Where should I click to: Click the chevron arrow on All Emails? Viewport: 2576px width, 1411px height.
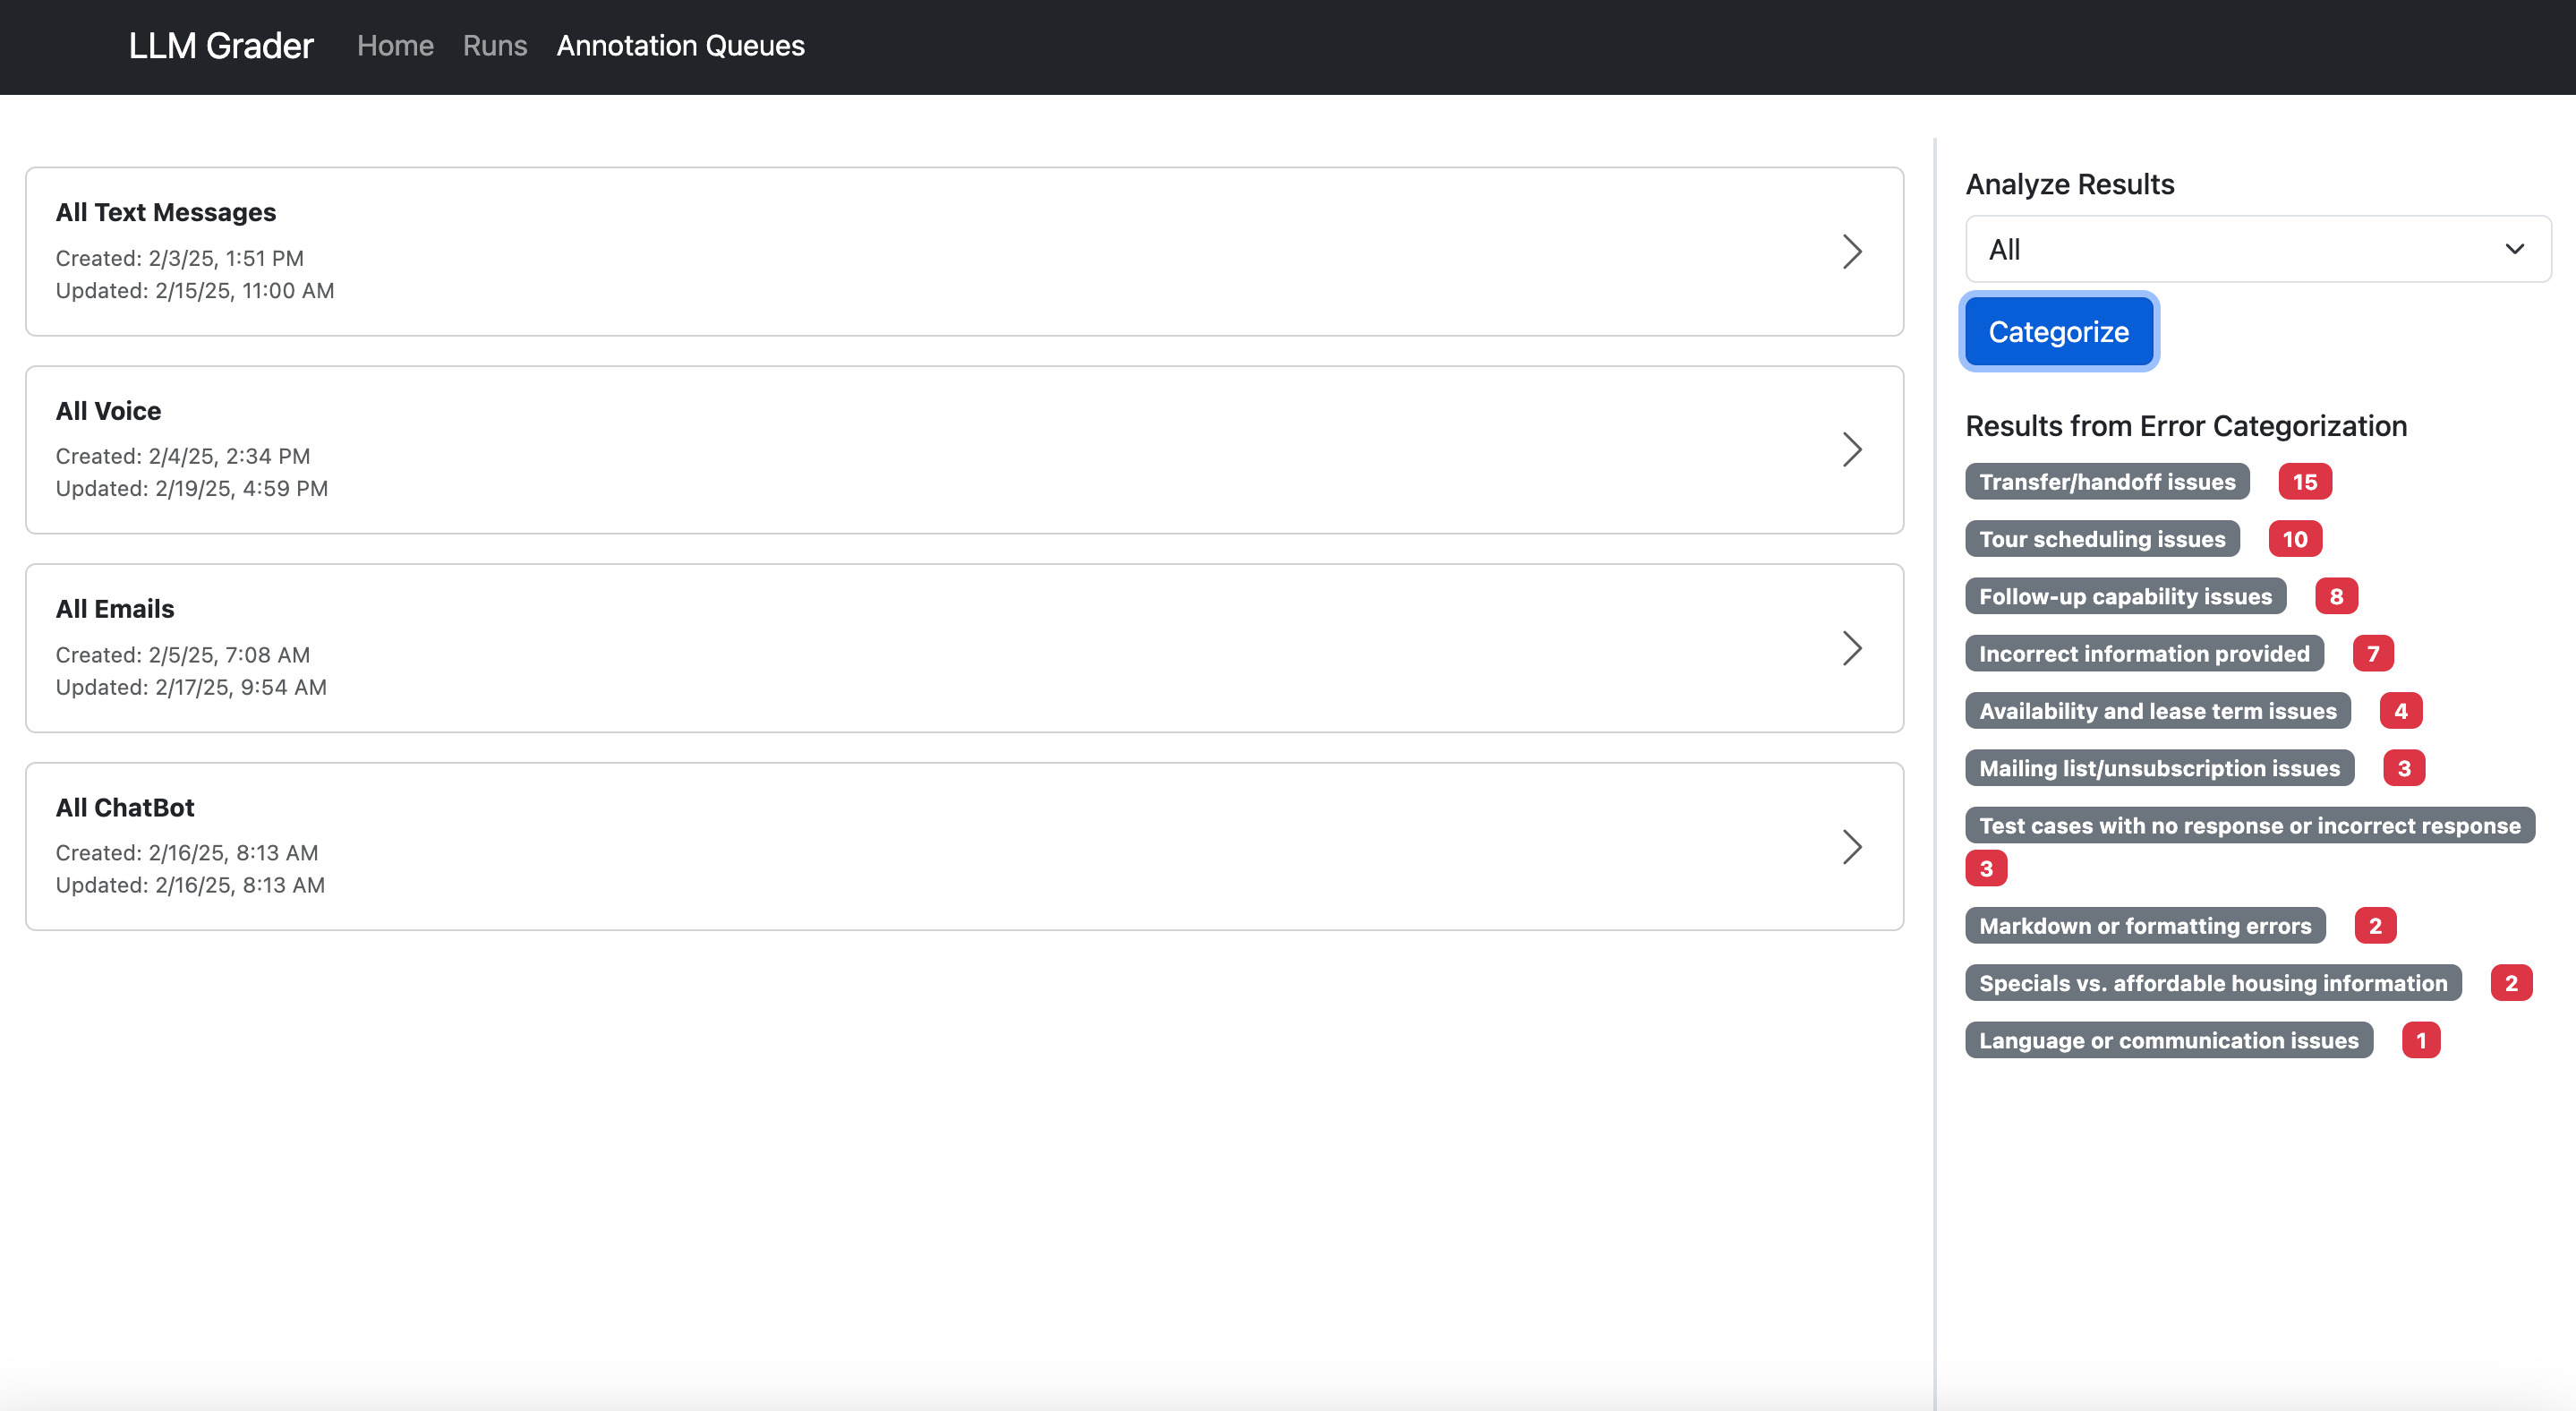point(1852,649)
